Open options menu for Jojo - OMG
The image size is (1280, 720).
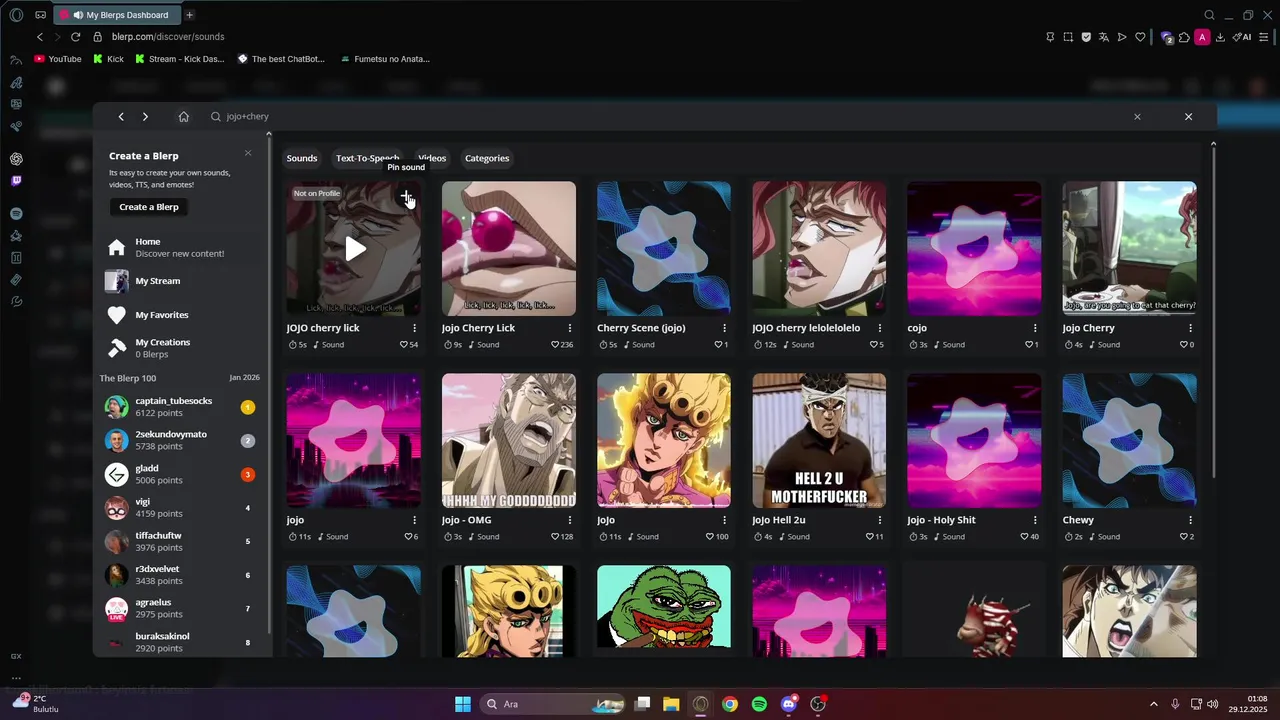pyautogui.click(x=569, y=520)
